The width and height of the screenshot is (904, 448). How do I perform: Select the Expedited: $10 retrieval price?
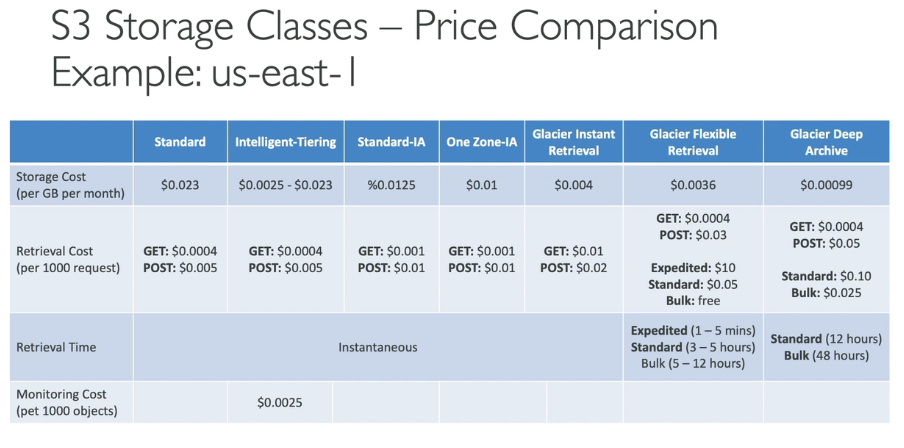693,268
